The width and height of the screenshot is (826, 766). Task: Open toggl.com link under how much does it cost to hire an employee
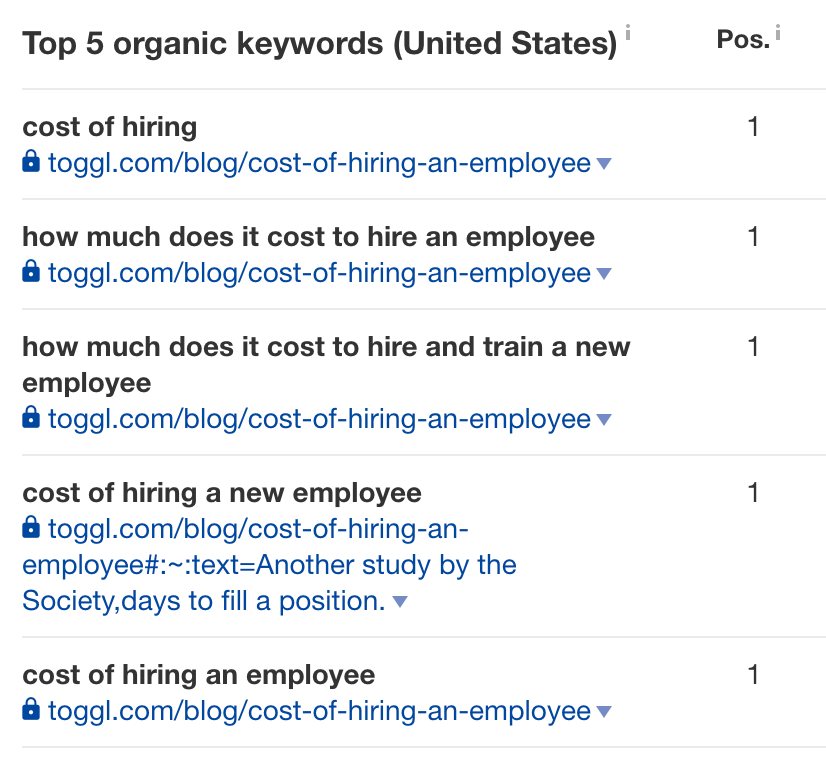pyautogui.click(x=319, y=273)
